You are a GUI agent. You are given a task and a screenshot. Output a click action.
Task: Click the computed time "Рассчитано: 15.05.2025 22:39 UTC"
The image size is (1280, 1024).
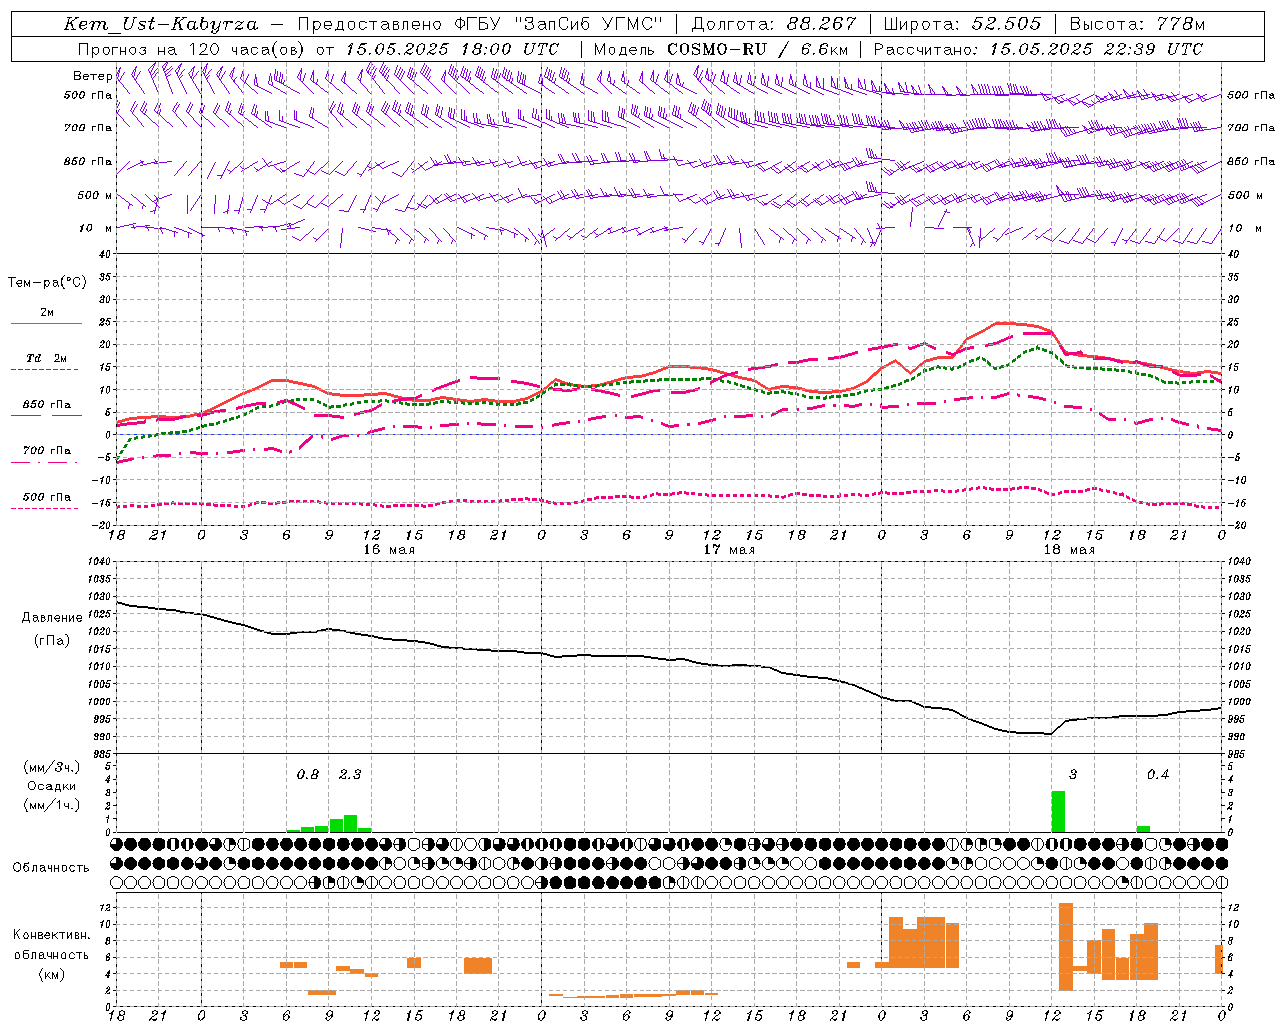(1038, 49)
